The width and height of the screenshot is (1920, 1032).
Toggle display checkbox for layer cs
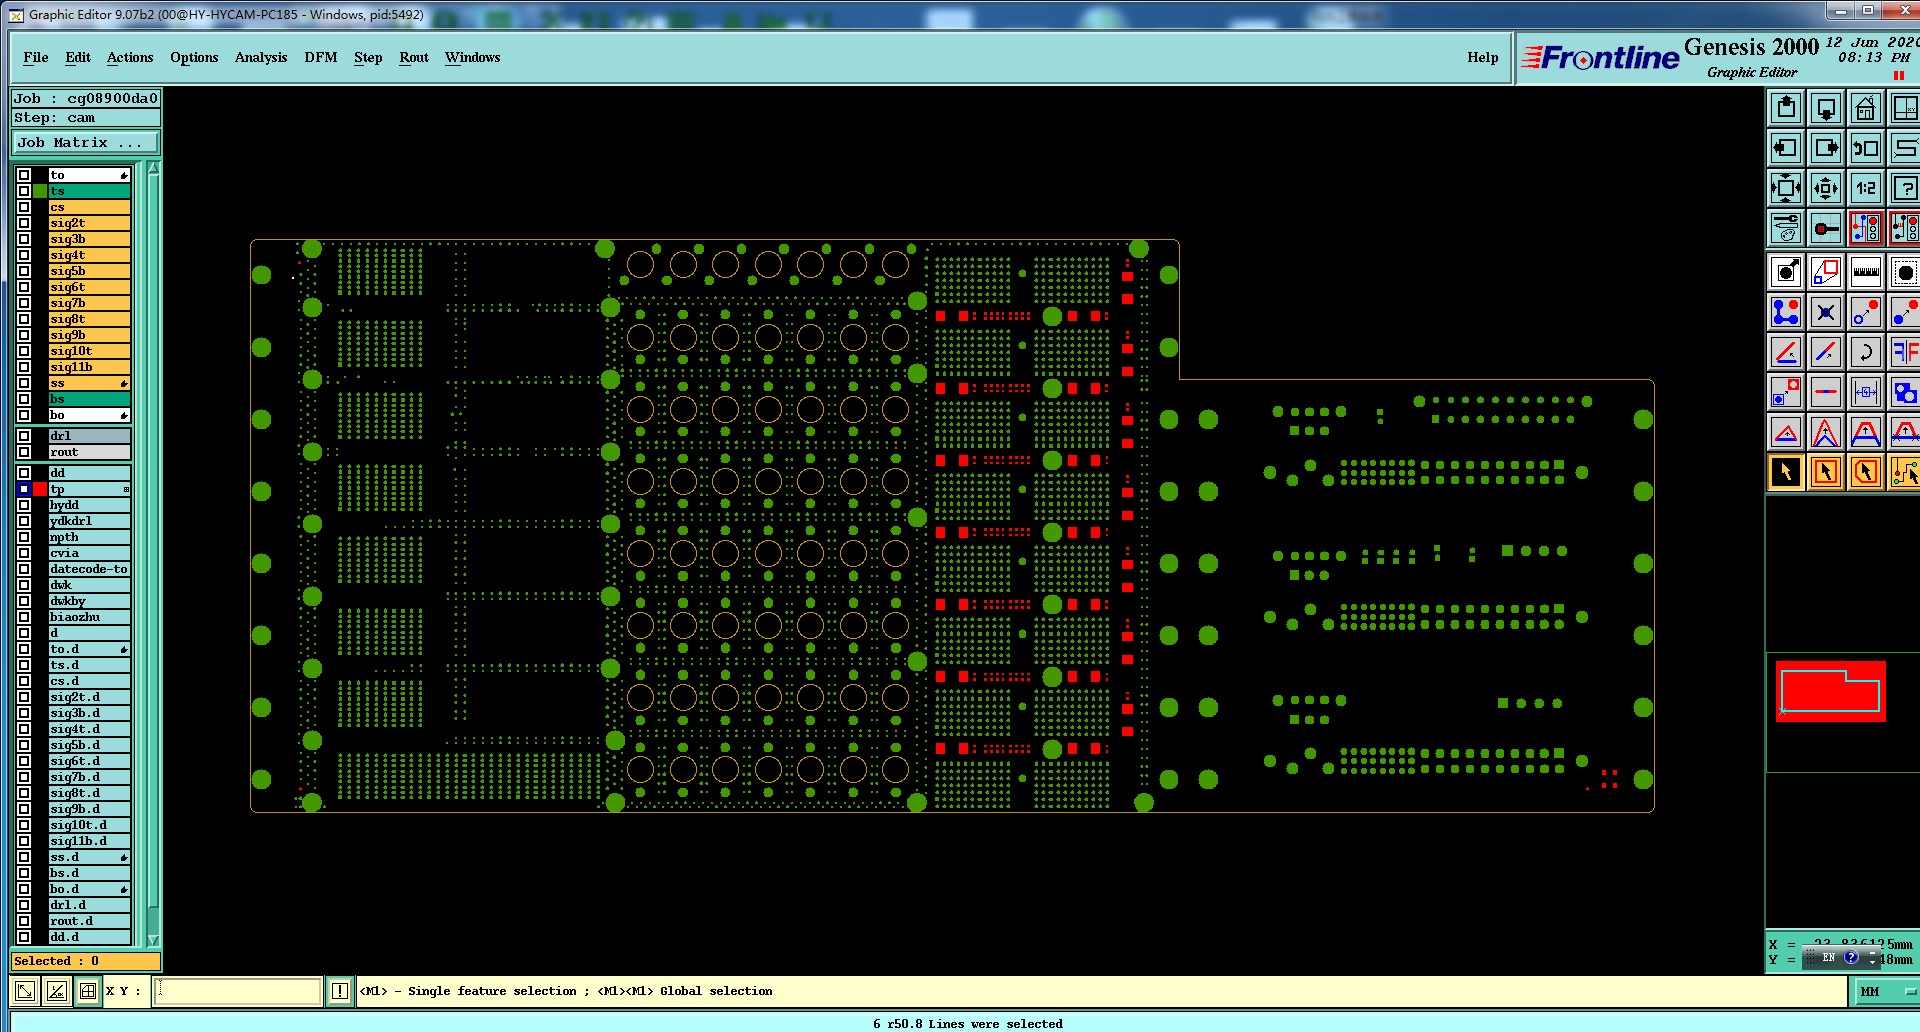(24, 207)
